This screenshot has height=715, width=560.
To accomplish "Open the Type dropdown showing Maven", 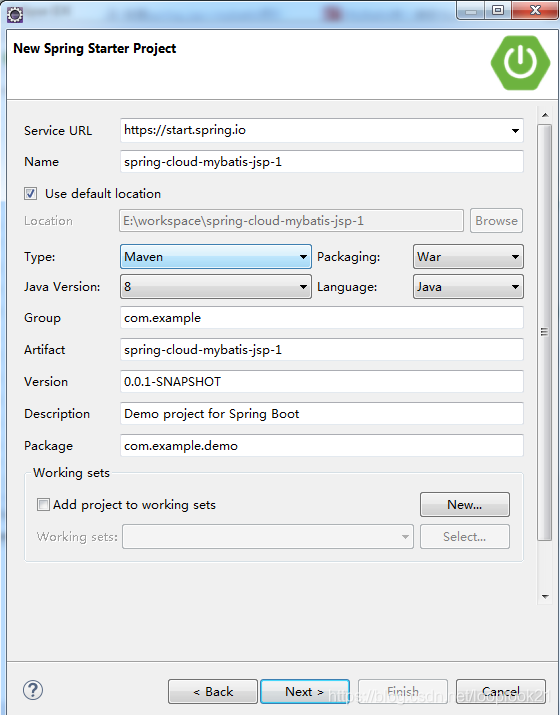I will (x=216, y=257).
